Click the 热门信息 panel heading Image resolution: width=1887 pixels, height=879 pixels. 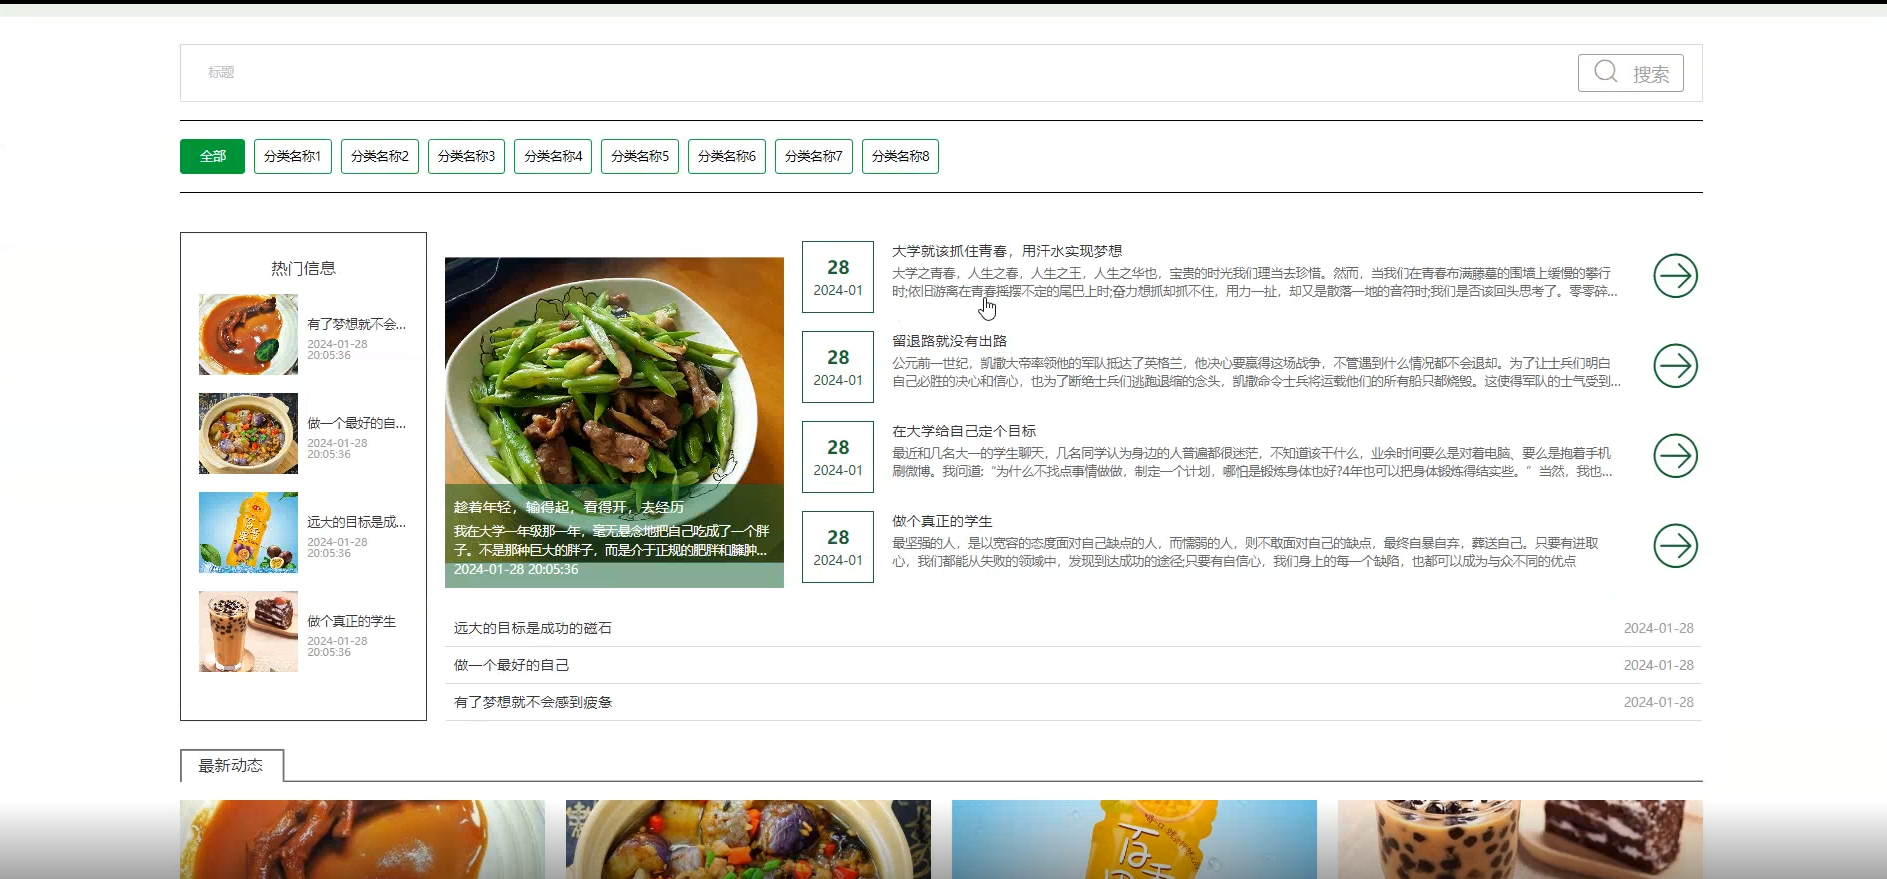point(303,268)
